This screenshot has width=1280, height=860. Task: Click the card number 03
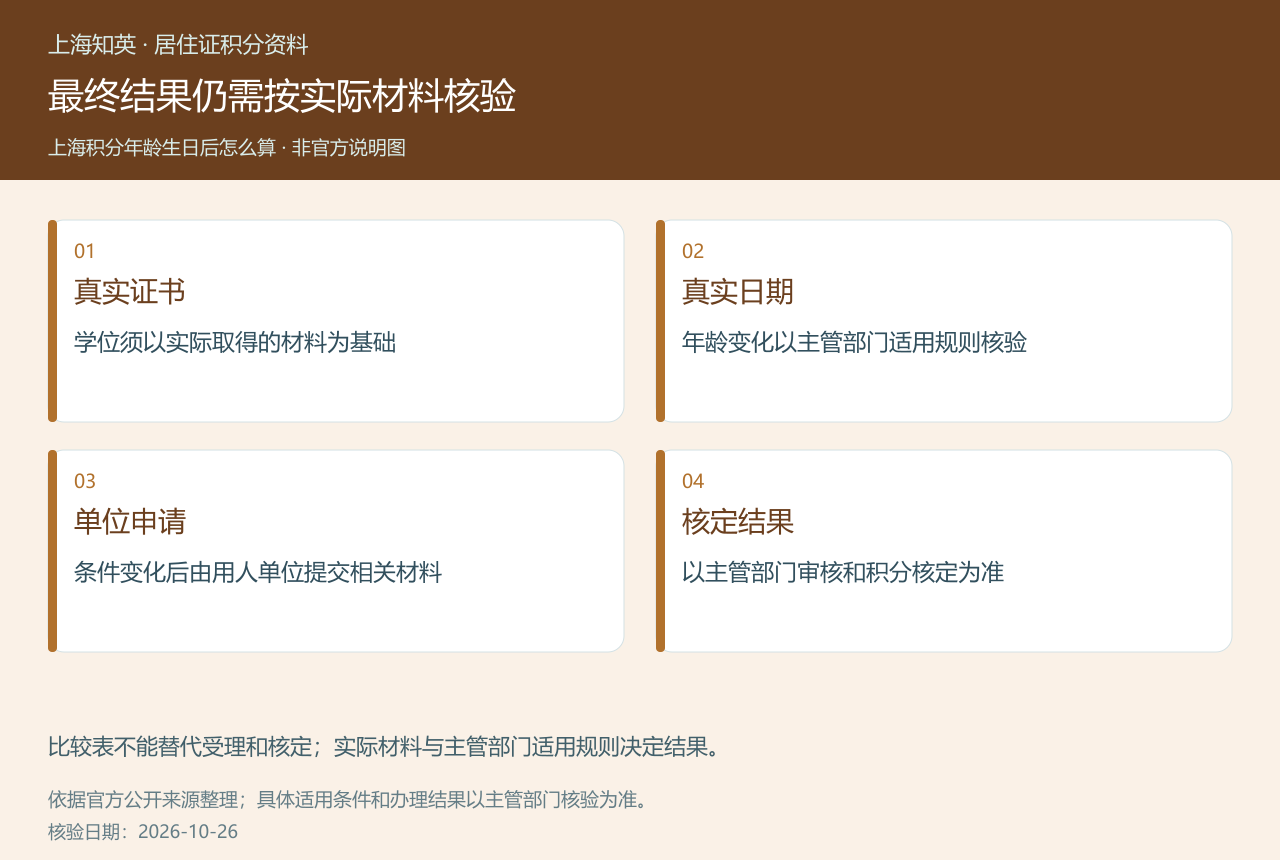(x=85, y=481)
